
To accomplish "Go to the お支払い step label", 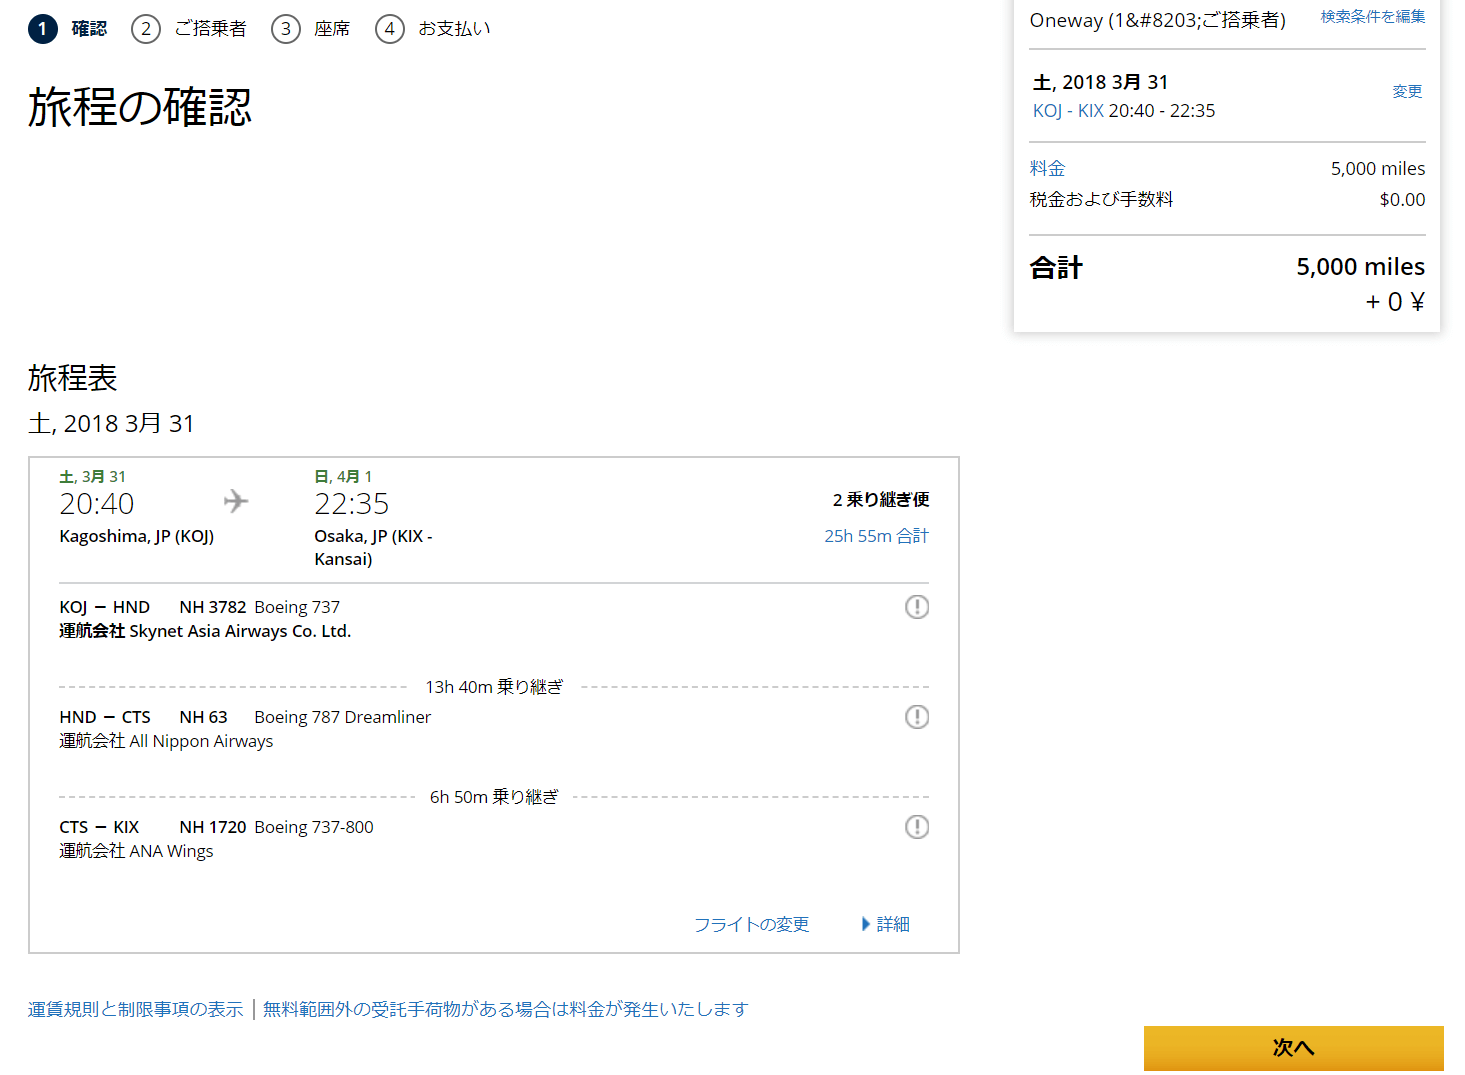I will (x=454, y=29).
